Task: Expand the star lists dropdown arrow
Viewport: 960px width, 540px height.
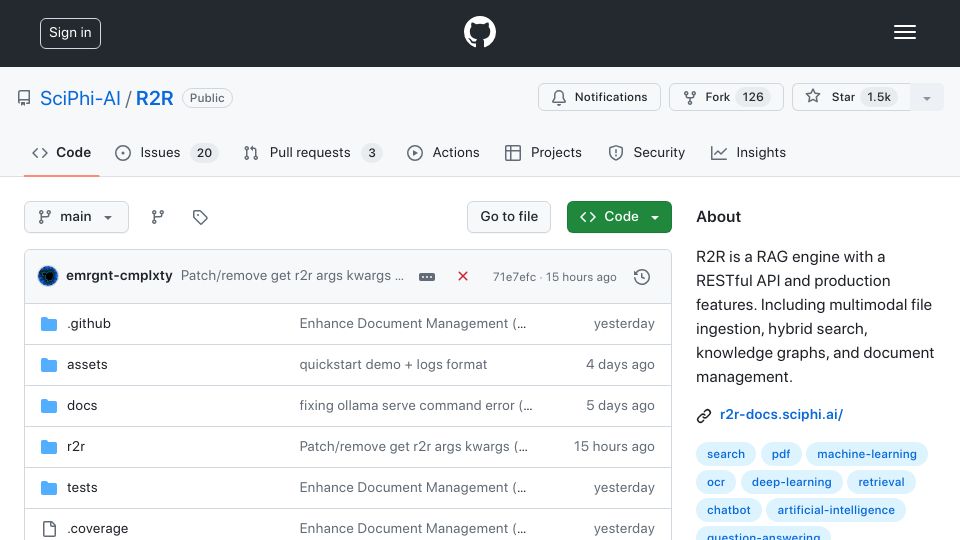Action: pos(927,98)
